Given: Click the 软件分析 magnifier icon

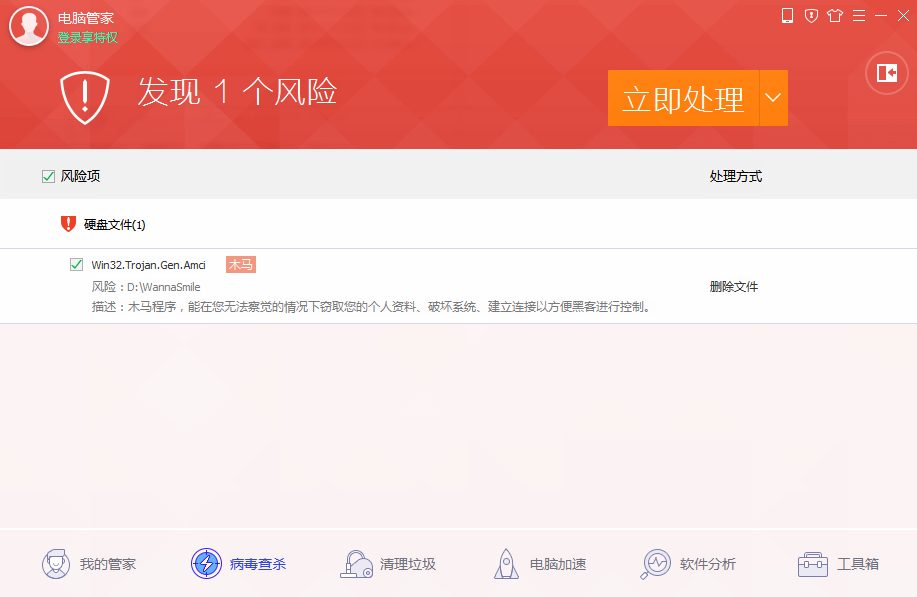Looking at the screenshot, I should [656, 564].
